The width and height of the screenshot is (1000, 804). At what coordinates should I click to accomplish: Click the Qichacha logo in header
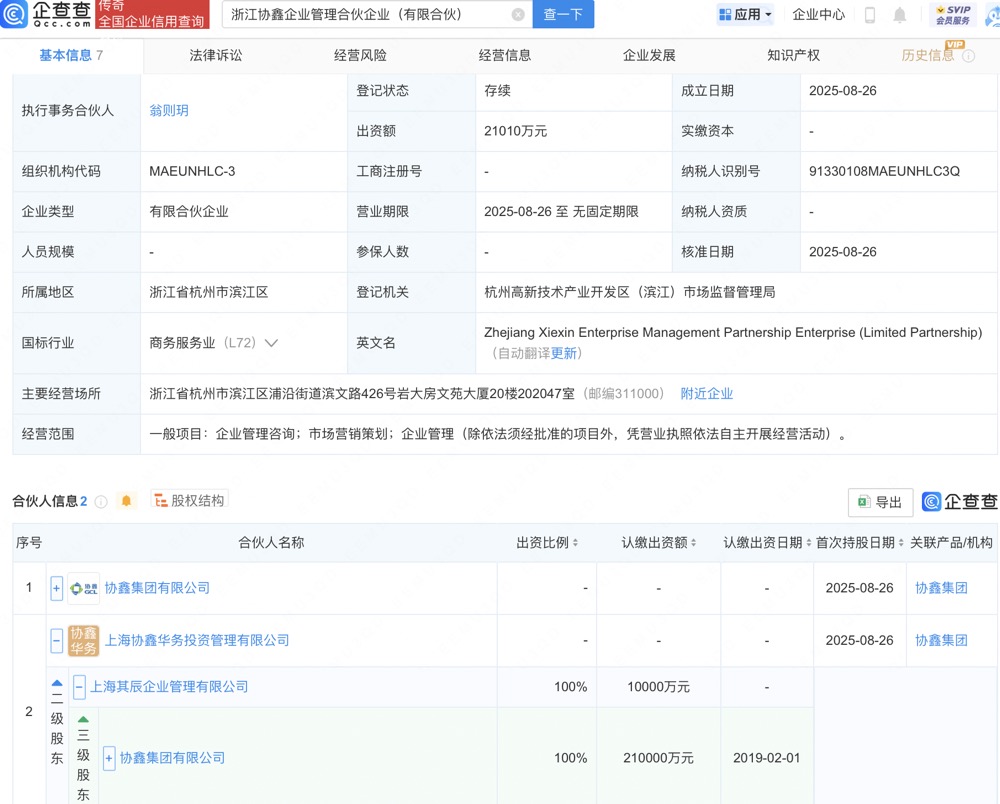[x=47, y=14]
